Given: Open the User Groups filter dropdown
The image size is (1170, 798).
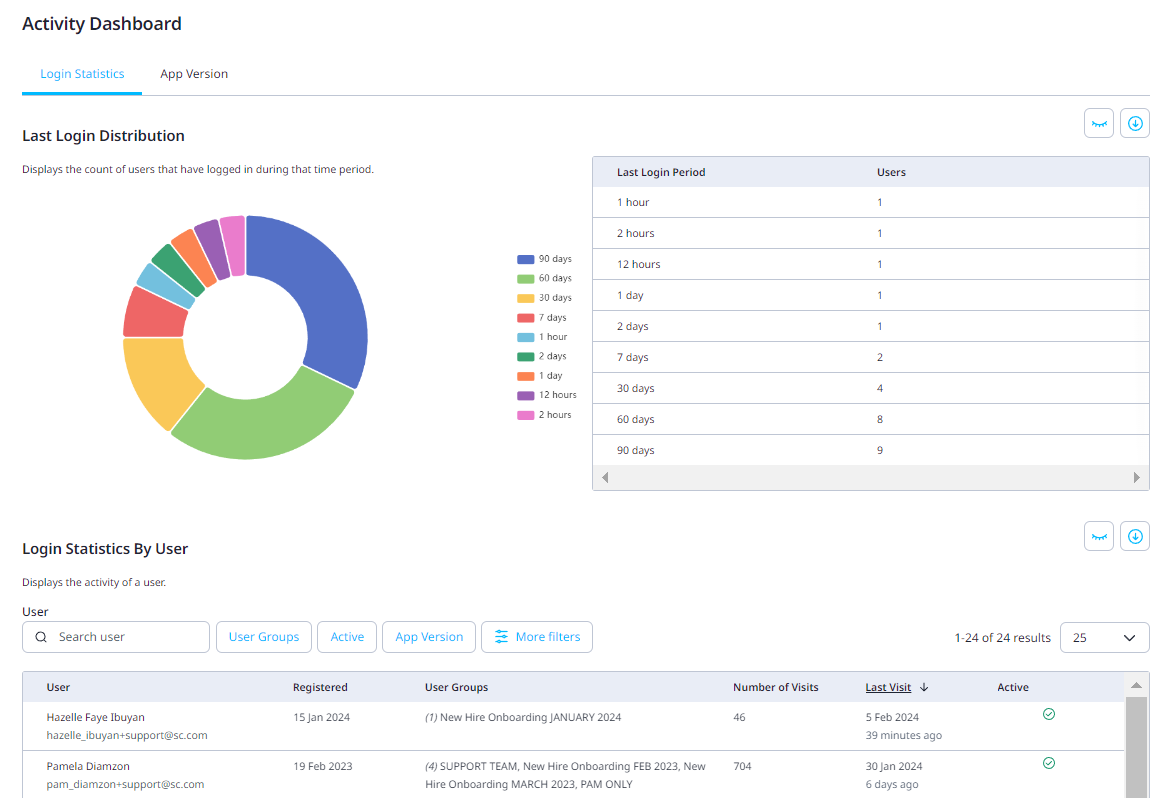Looking at the screenshot, I should (263, 637).
